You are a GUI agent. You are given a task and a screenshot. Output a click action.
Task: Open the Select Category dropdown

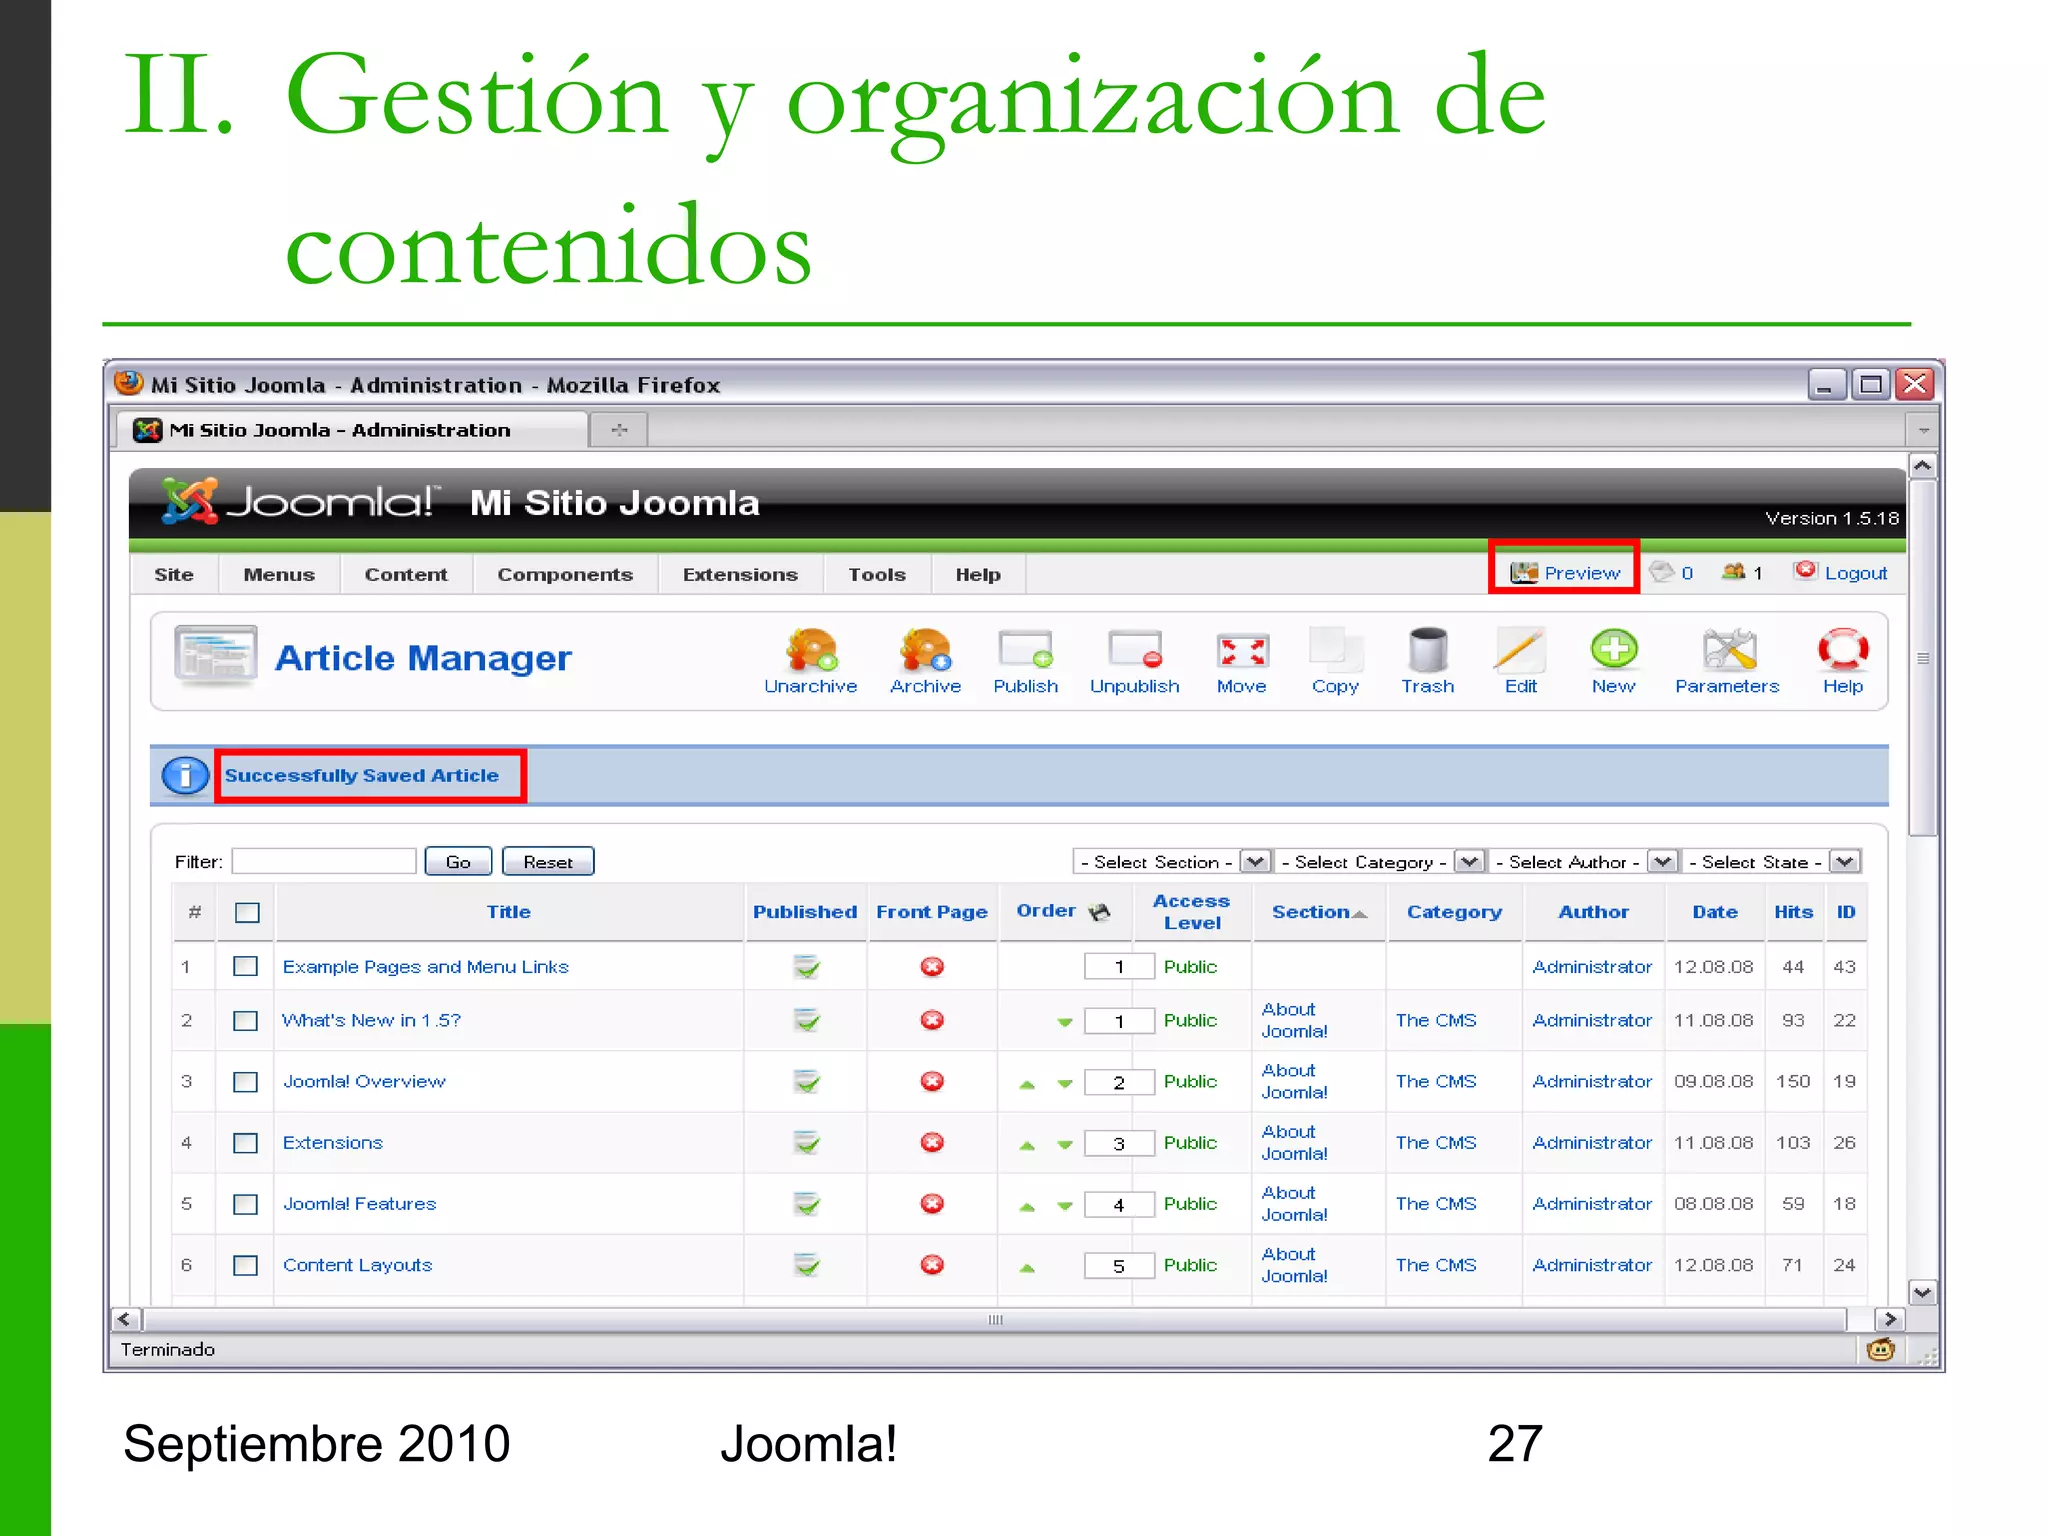point(1380,862)
